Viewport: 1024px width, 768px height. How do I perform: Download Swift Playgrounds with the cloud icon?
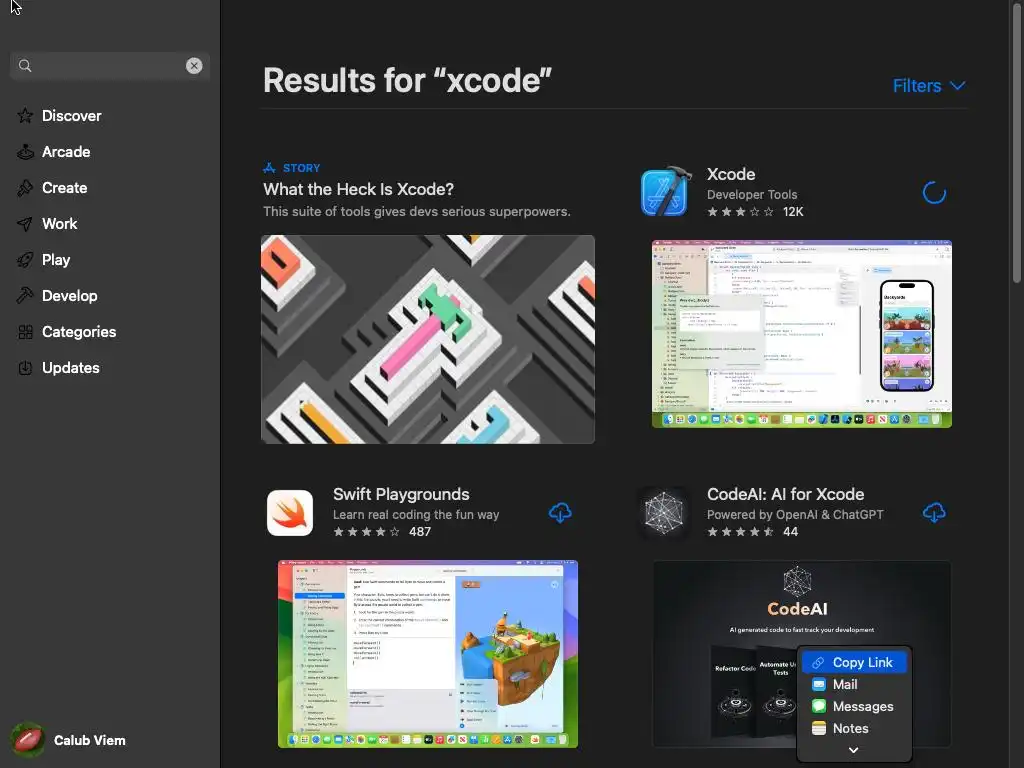coord(560,513)
